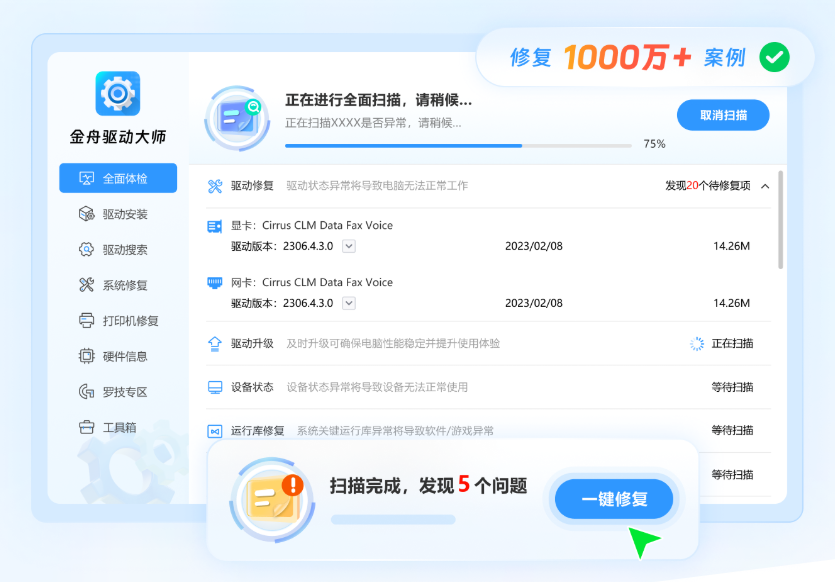The image size is (835, 582).
Task: Click the 一键修复 button
Action: coord(614,499)
